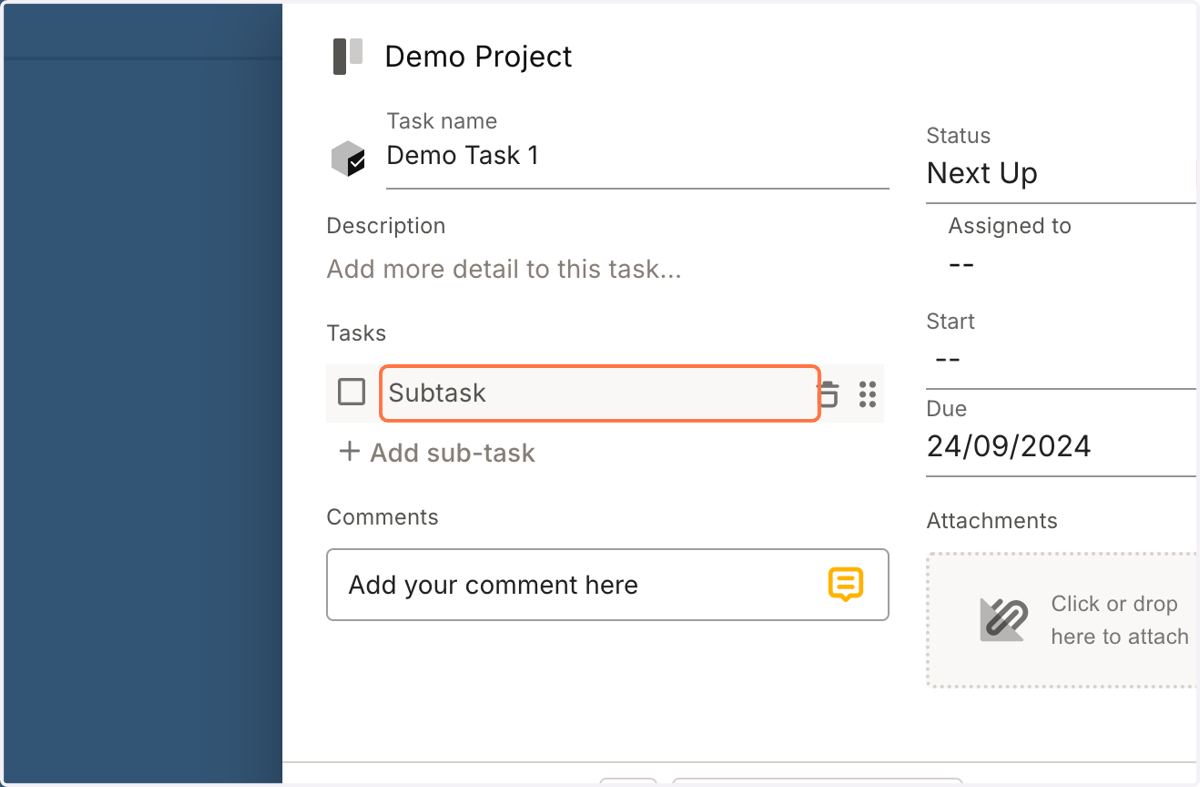
Task: Click the Comments section label
Action: pyautogui.click(x=382, y=517)
